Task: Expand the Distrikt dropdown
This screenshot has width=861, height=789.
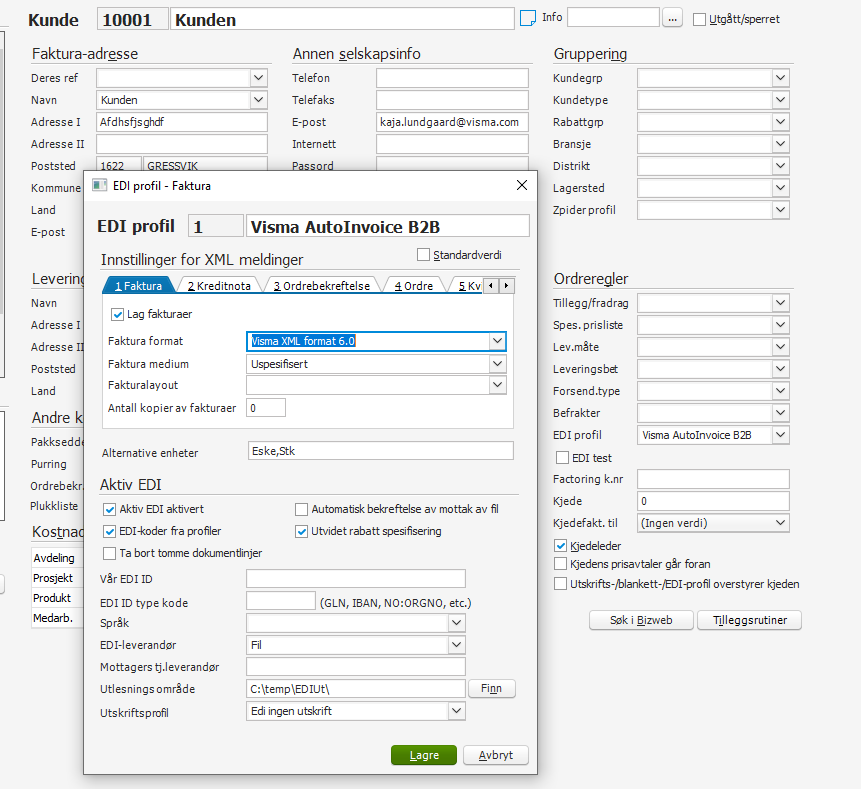Action: [x=780, y=166]
